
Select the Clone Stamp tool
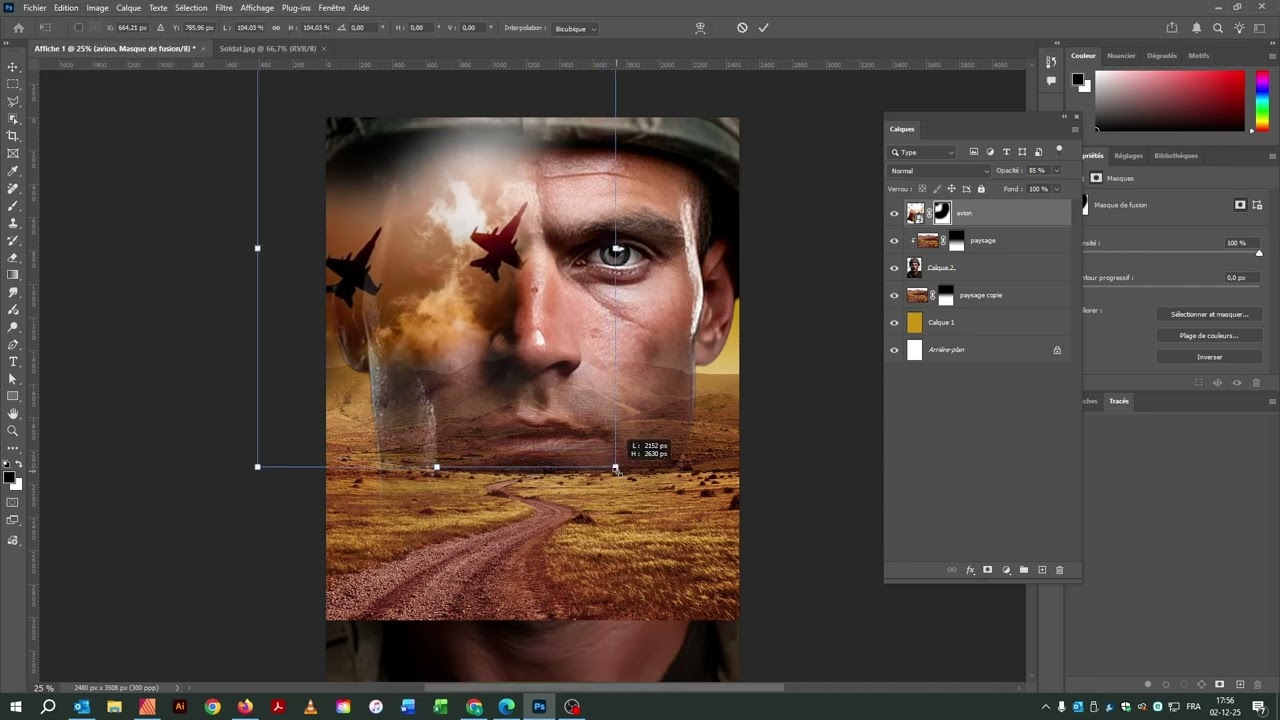pyautogui.click(x=13, y=223)
